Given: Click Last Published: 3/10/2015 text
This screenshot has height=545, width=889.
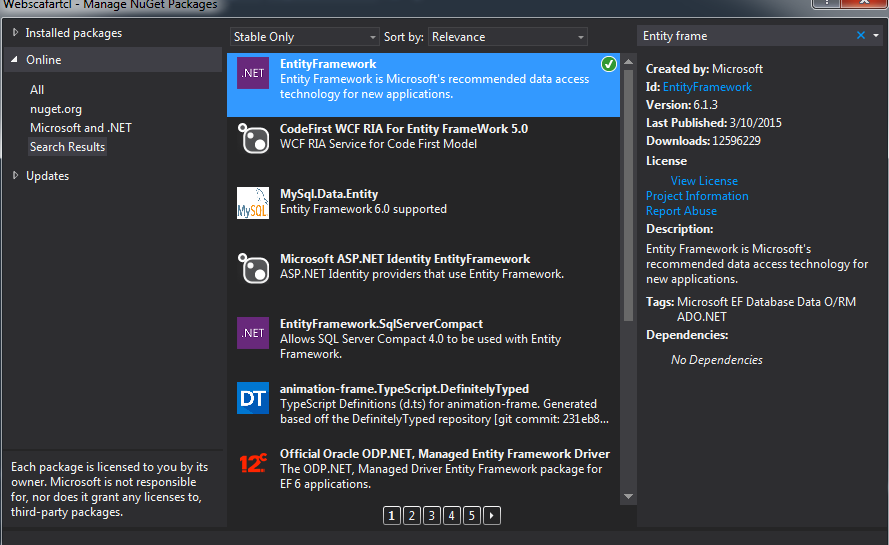Looking at the screenshot, I should (713, 122).
